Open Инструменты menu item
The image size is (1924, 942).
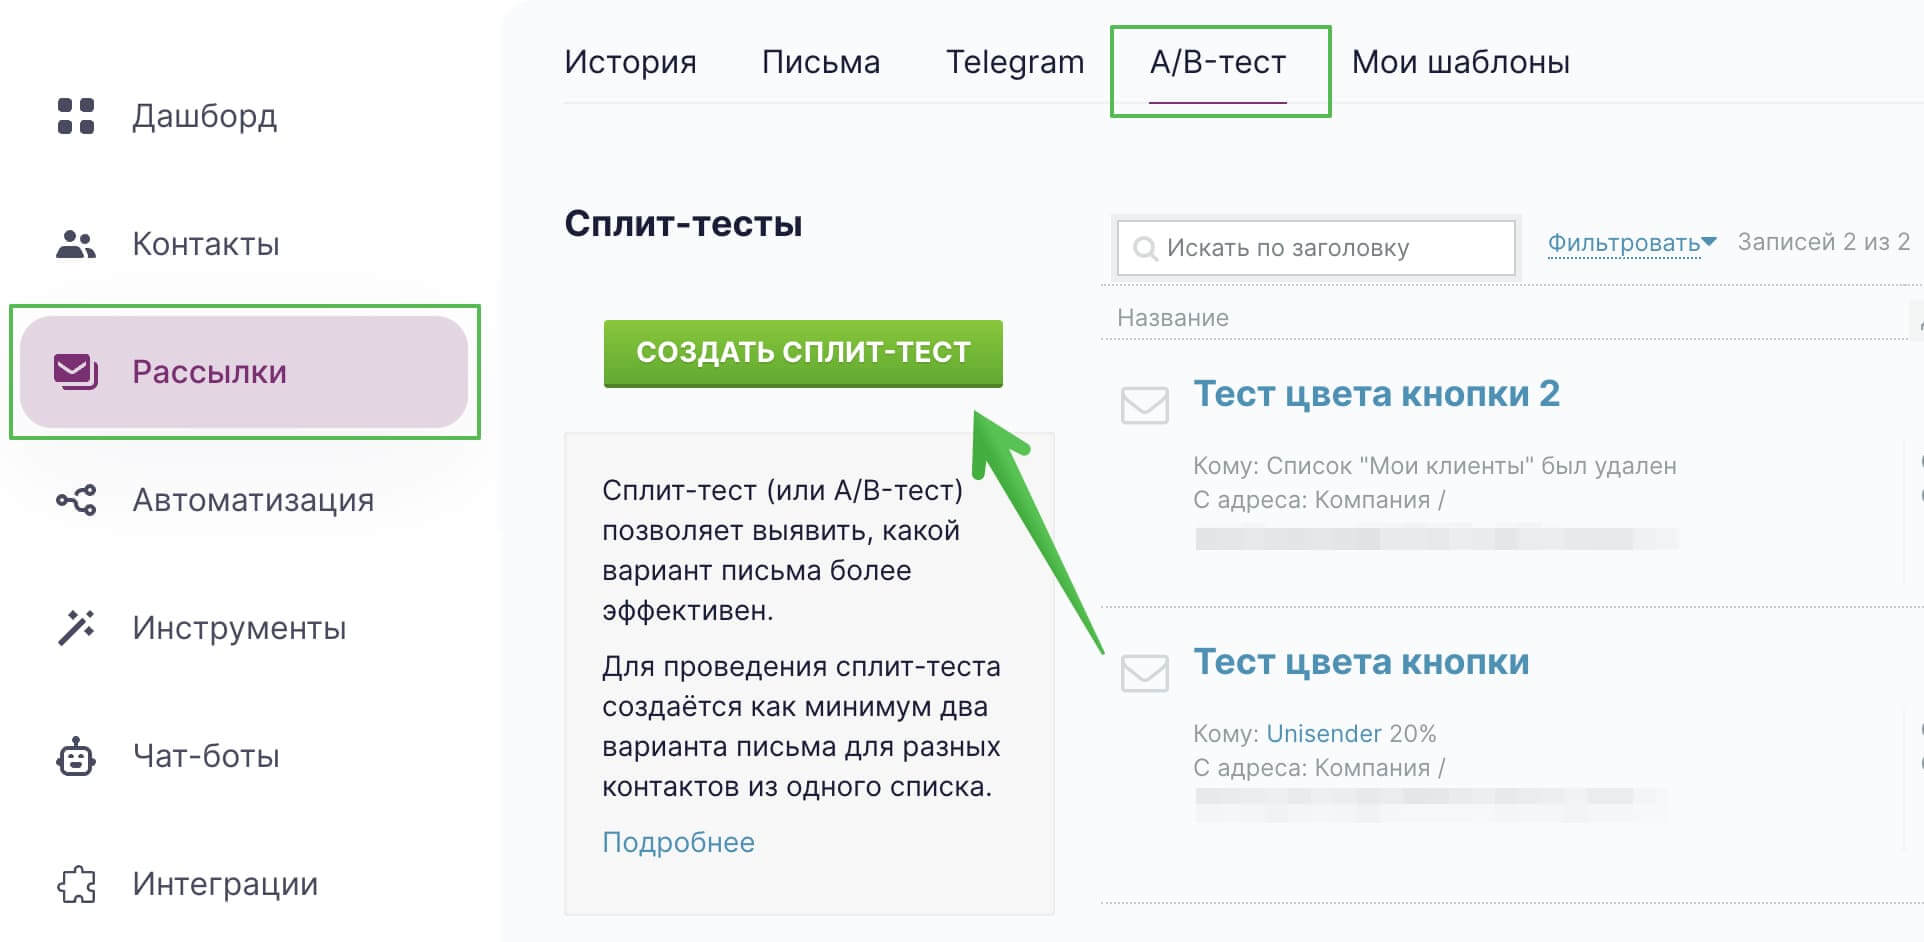click(239, 628)
